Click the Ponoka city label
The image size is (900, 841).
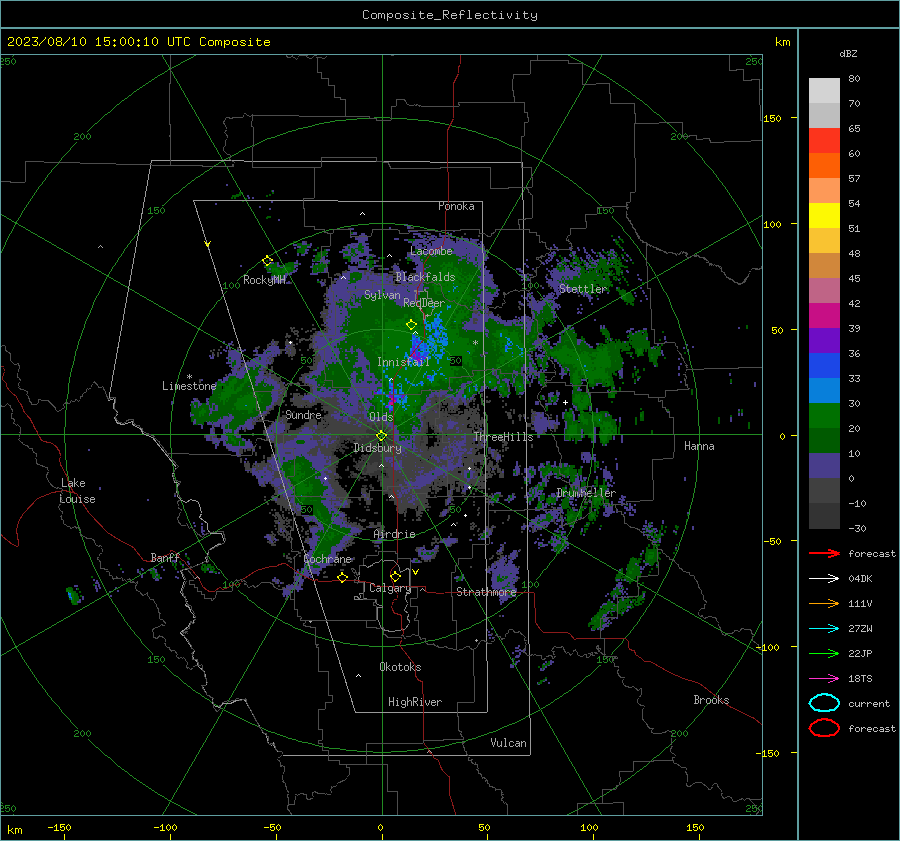[x=456, y=206]
